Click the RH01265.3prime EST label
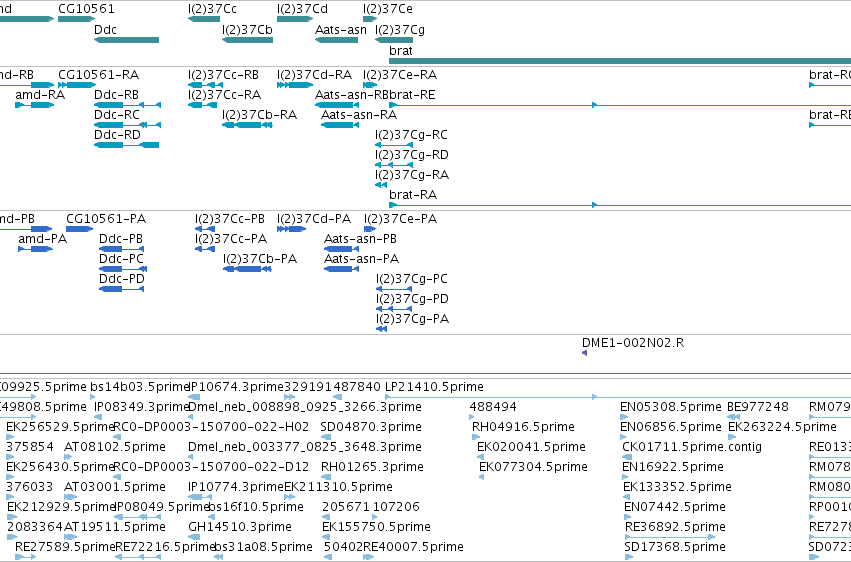The height and width of the screenshot is (562, 851). pos(372,467)
